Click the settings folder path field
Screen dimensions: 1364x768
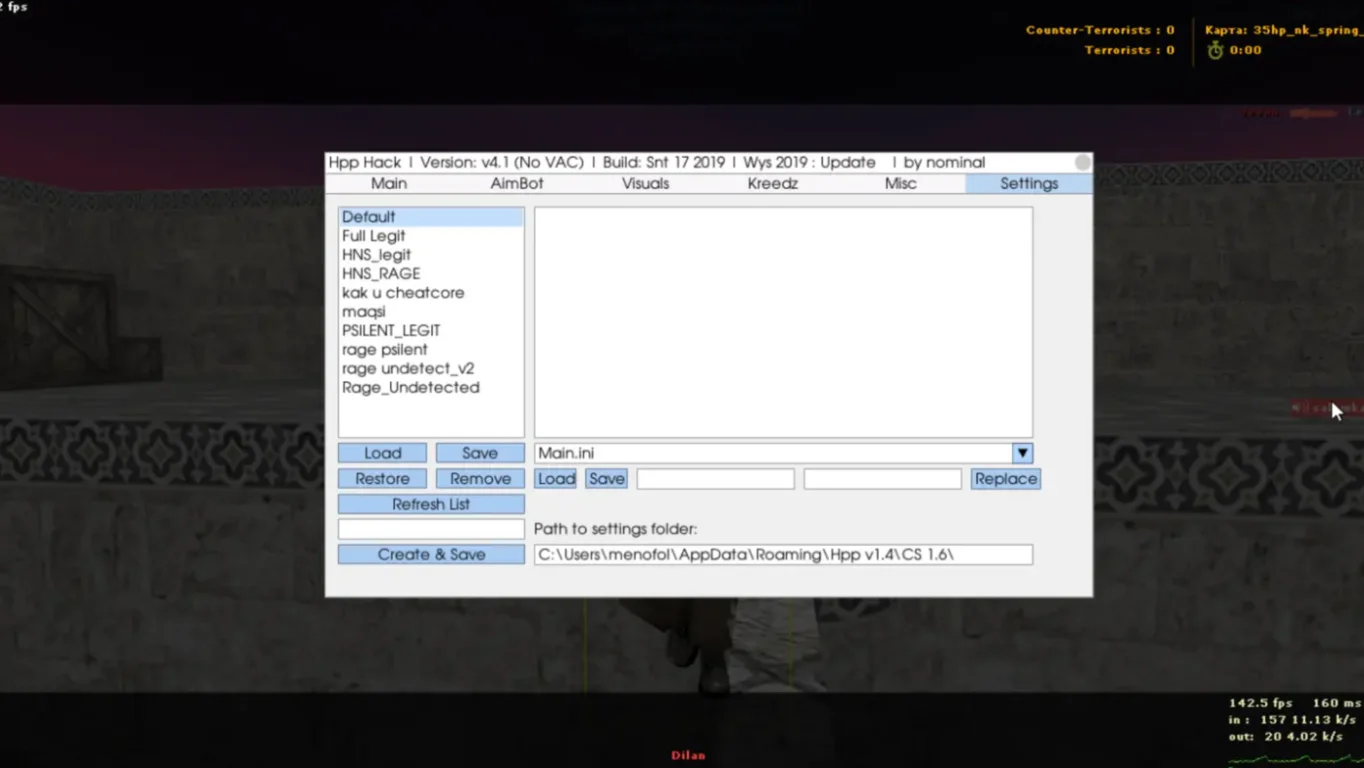[783, 555]
